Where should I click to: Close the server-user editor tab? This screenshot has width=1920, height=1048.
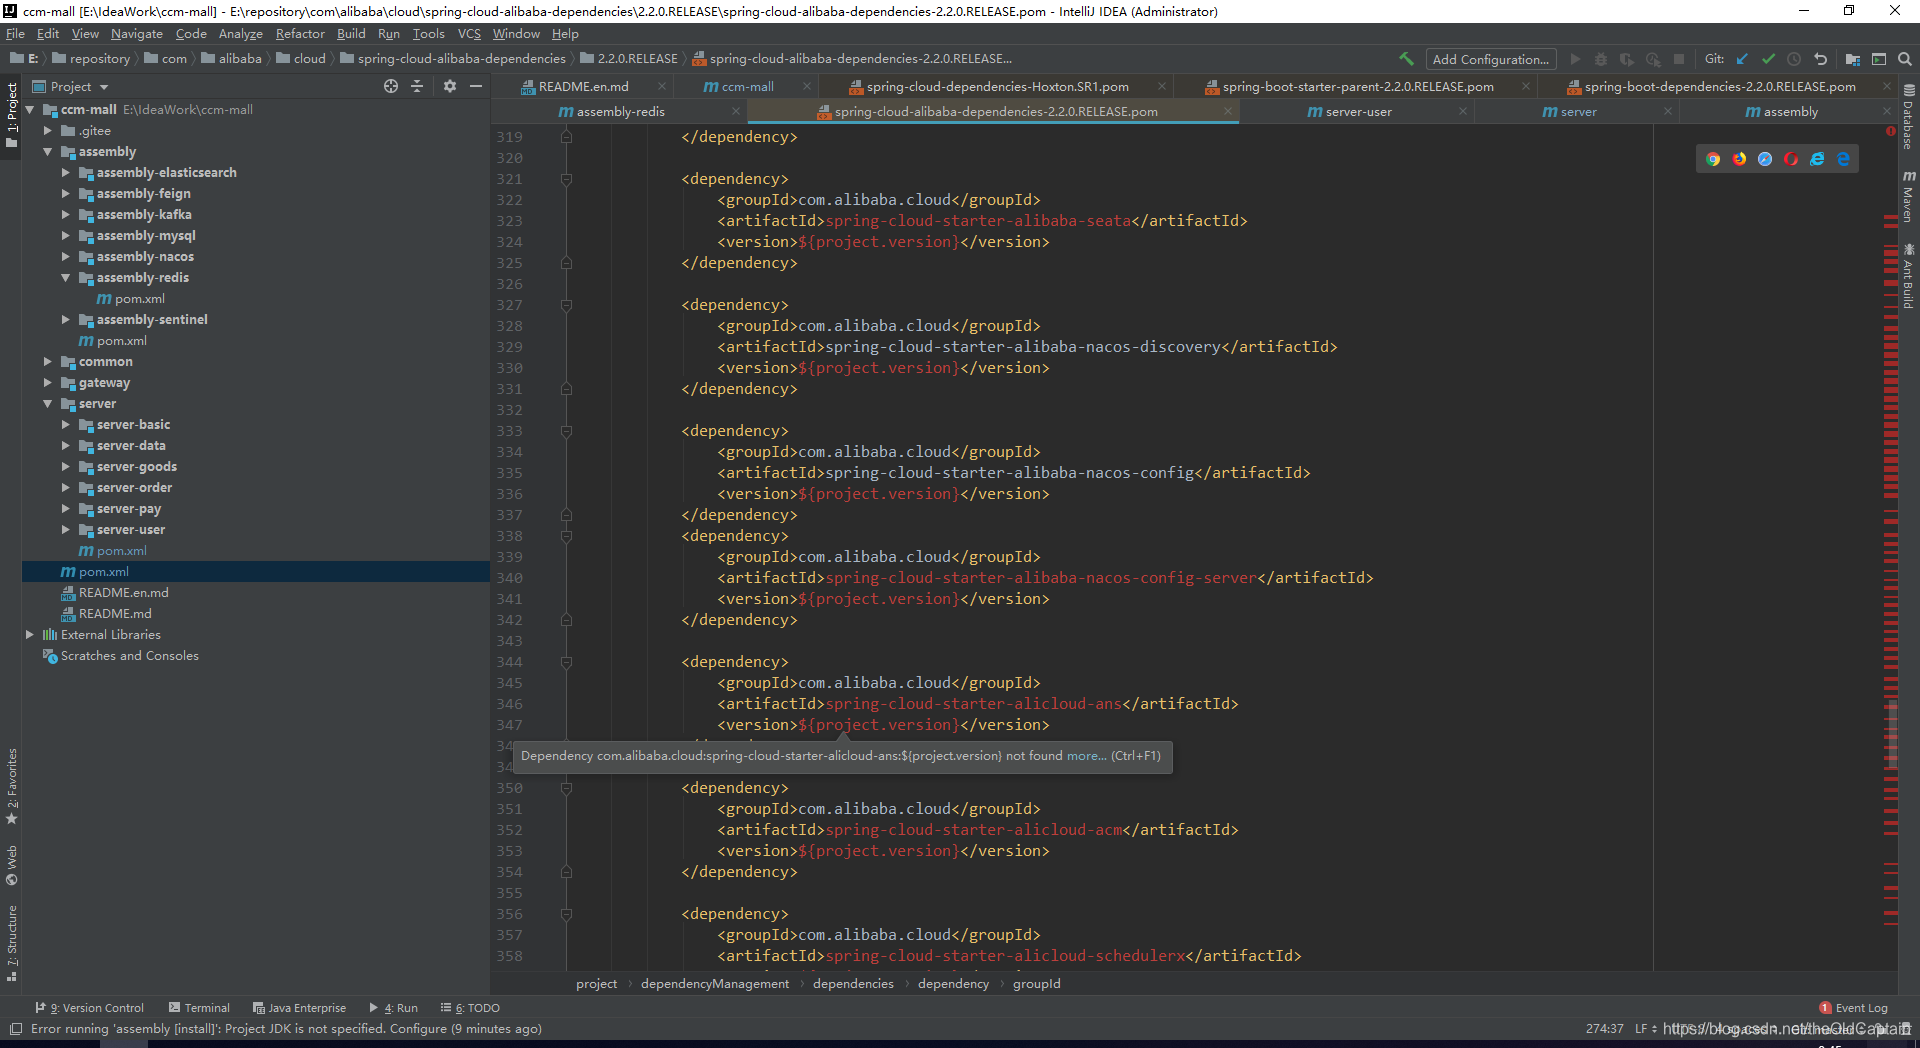[1462, 112]
